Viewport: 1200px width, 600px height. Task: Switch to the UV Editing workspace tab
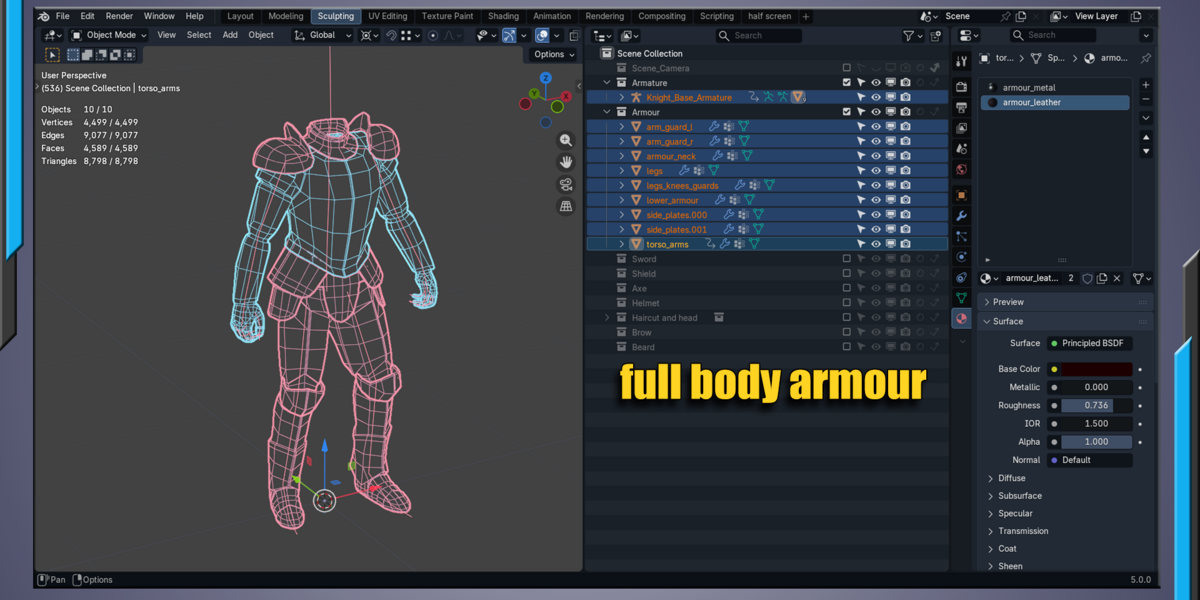(387, 16)
